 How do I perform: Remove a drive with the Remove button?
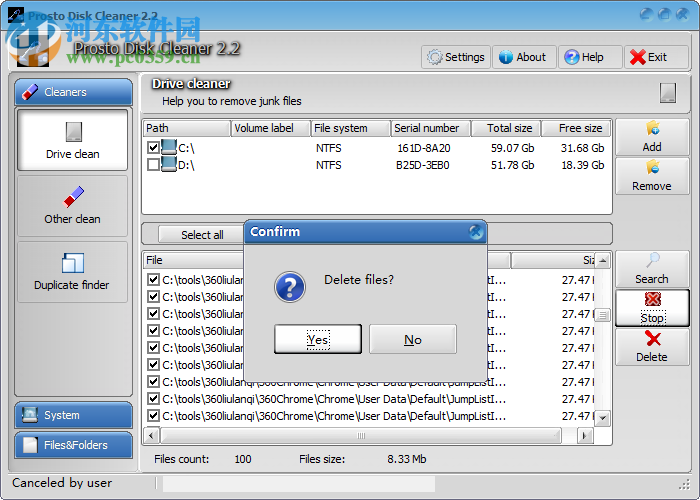tap(652, 176)
